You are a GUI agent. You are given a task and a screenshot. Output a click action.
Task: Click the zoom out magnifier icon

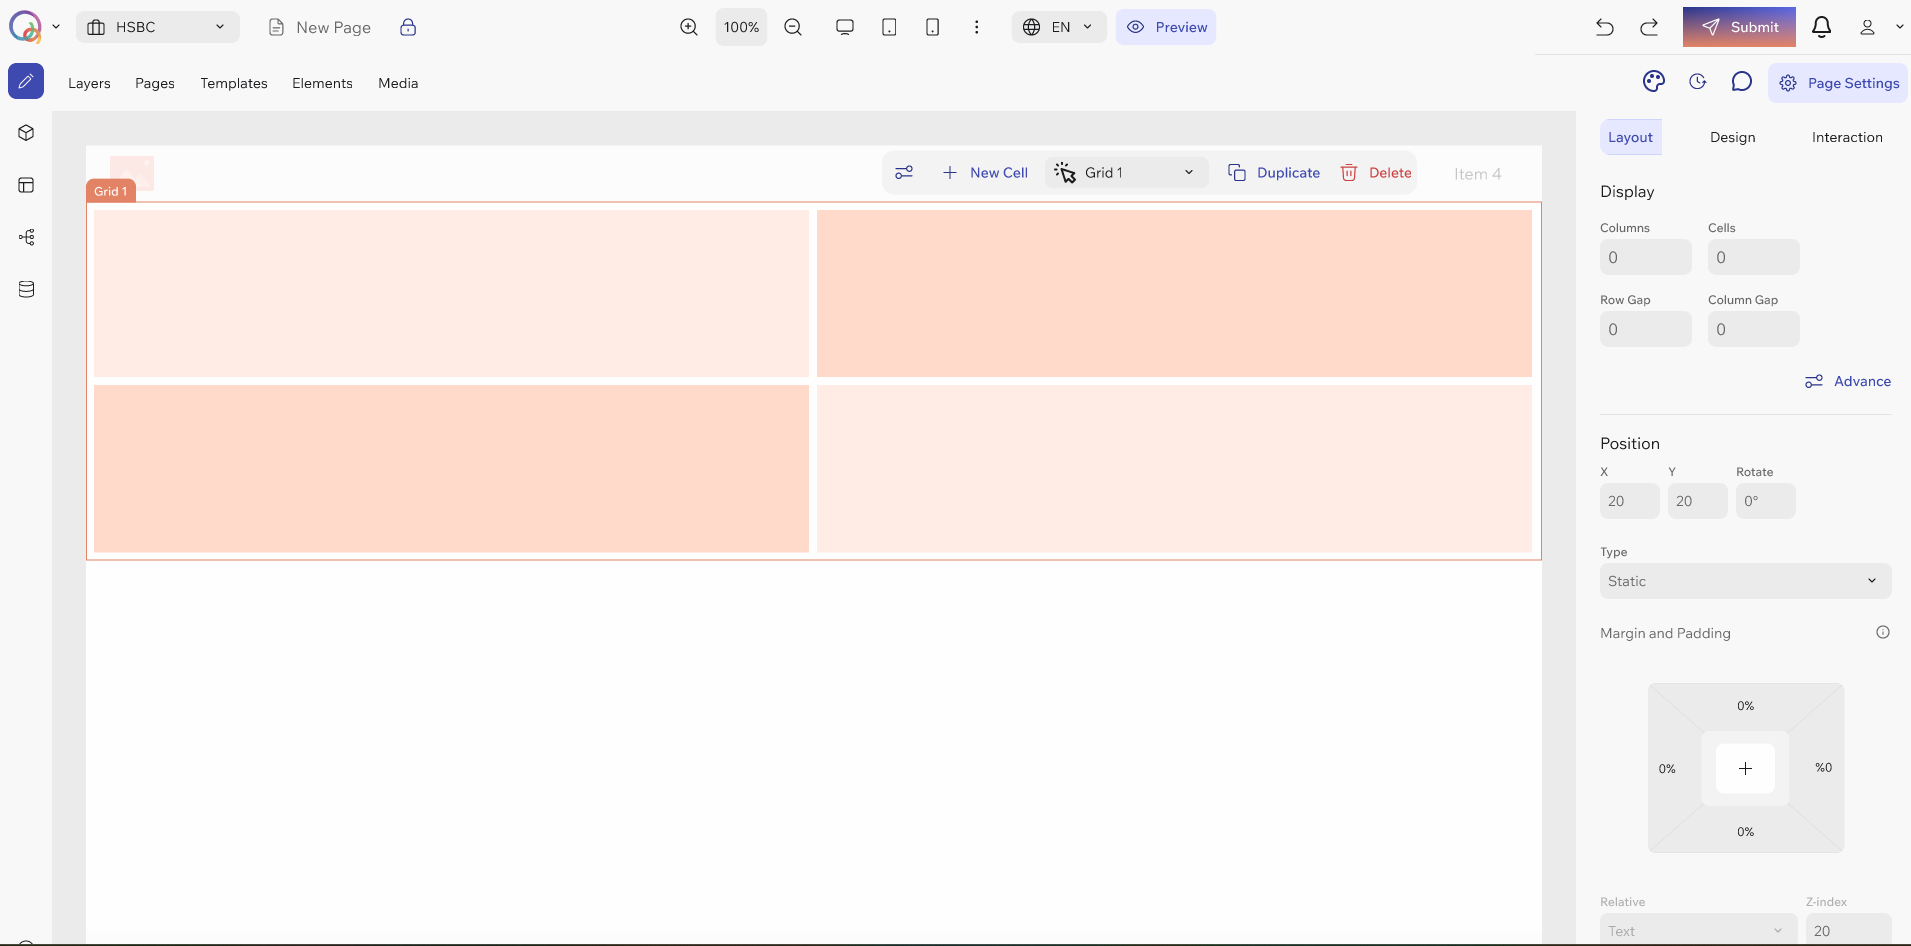pyautogui.click(x=793, y=27)
